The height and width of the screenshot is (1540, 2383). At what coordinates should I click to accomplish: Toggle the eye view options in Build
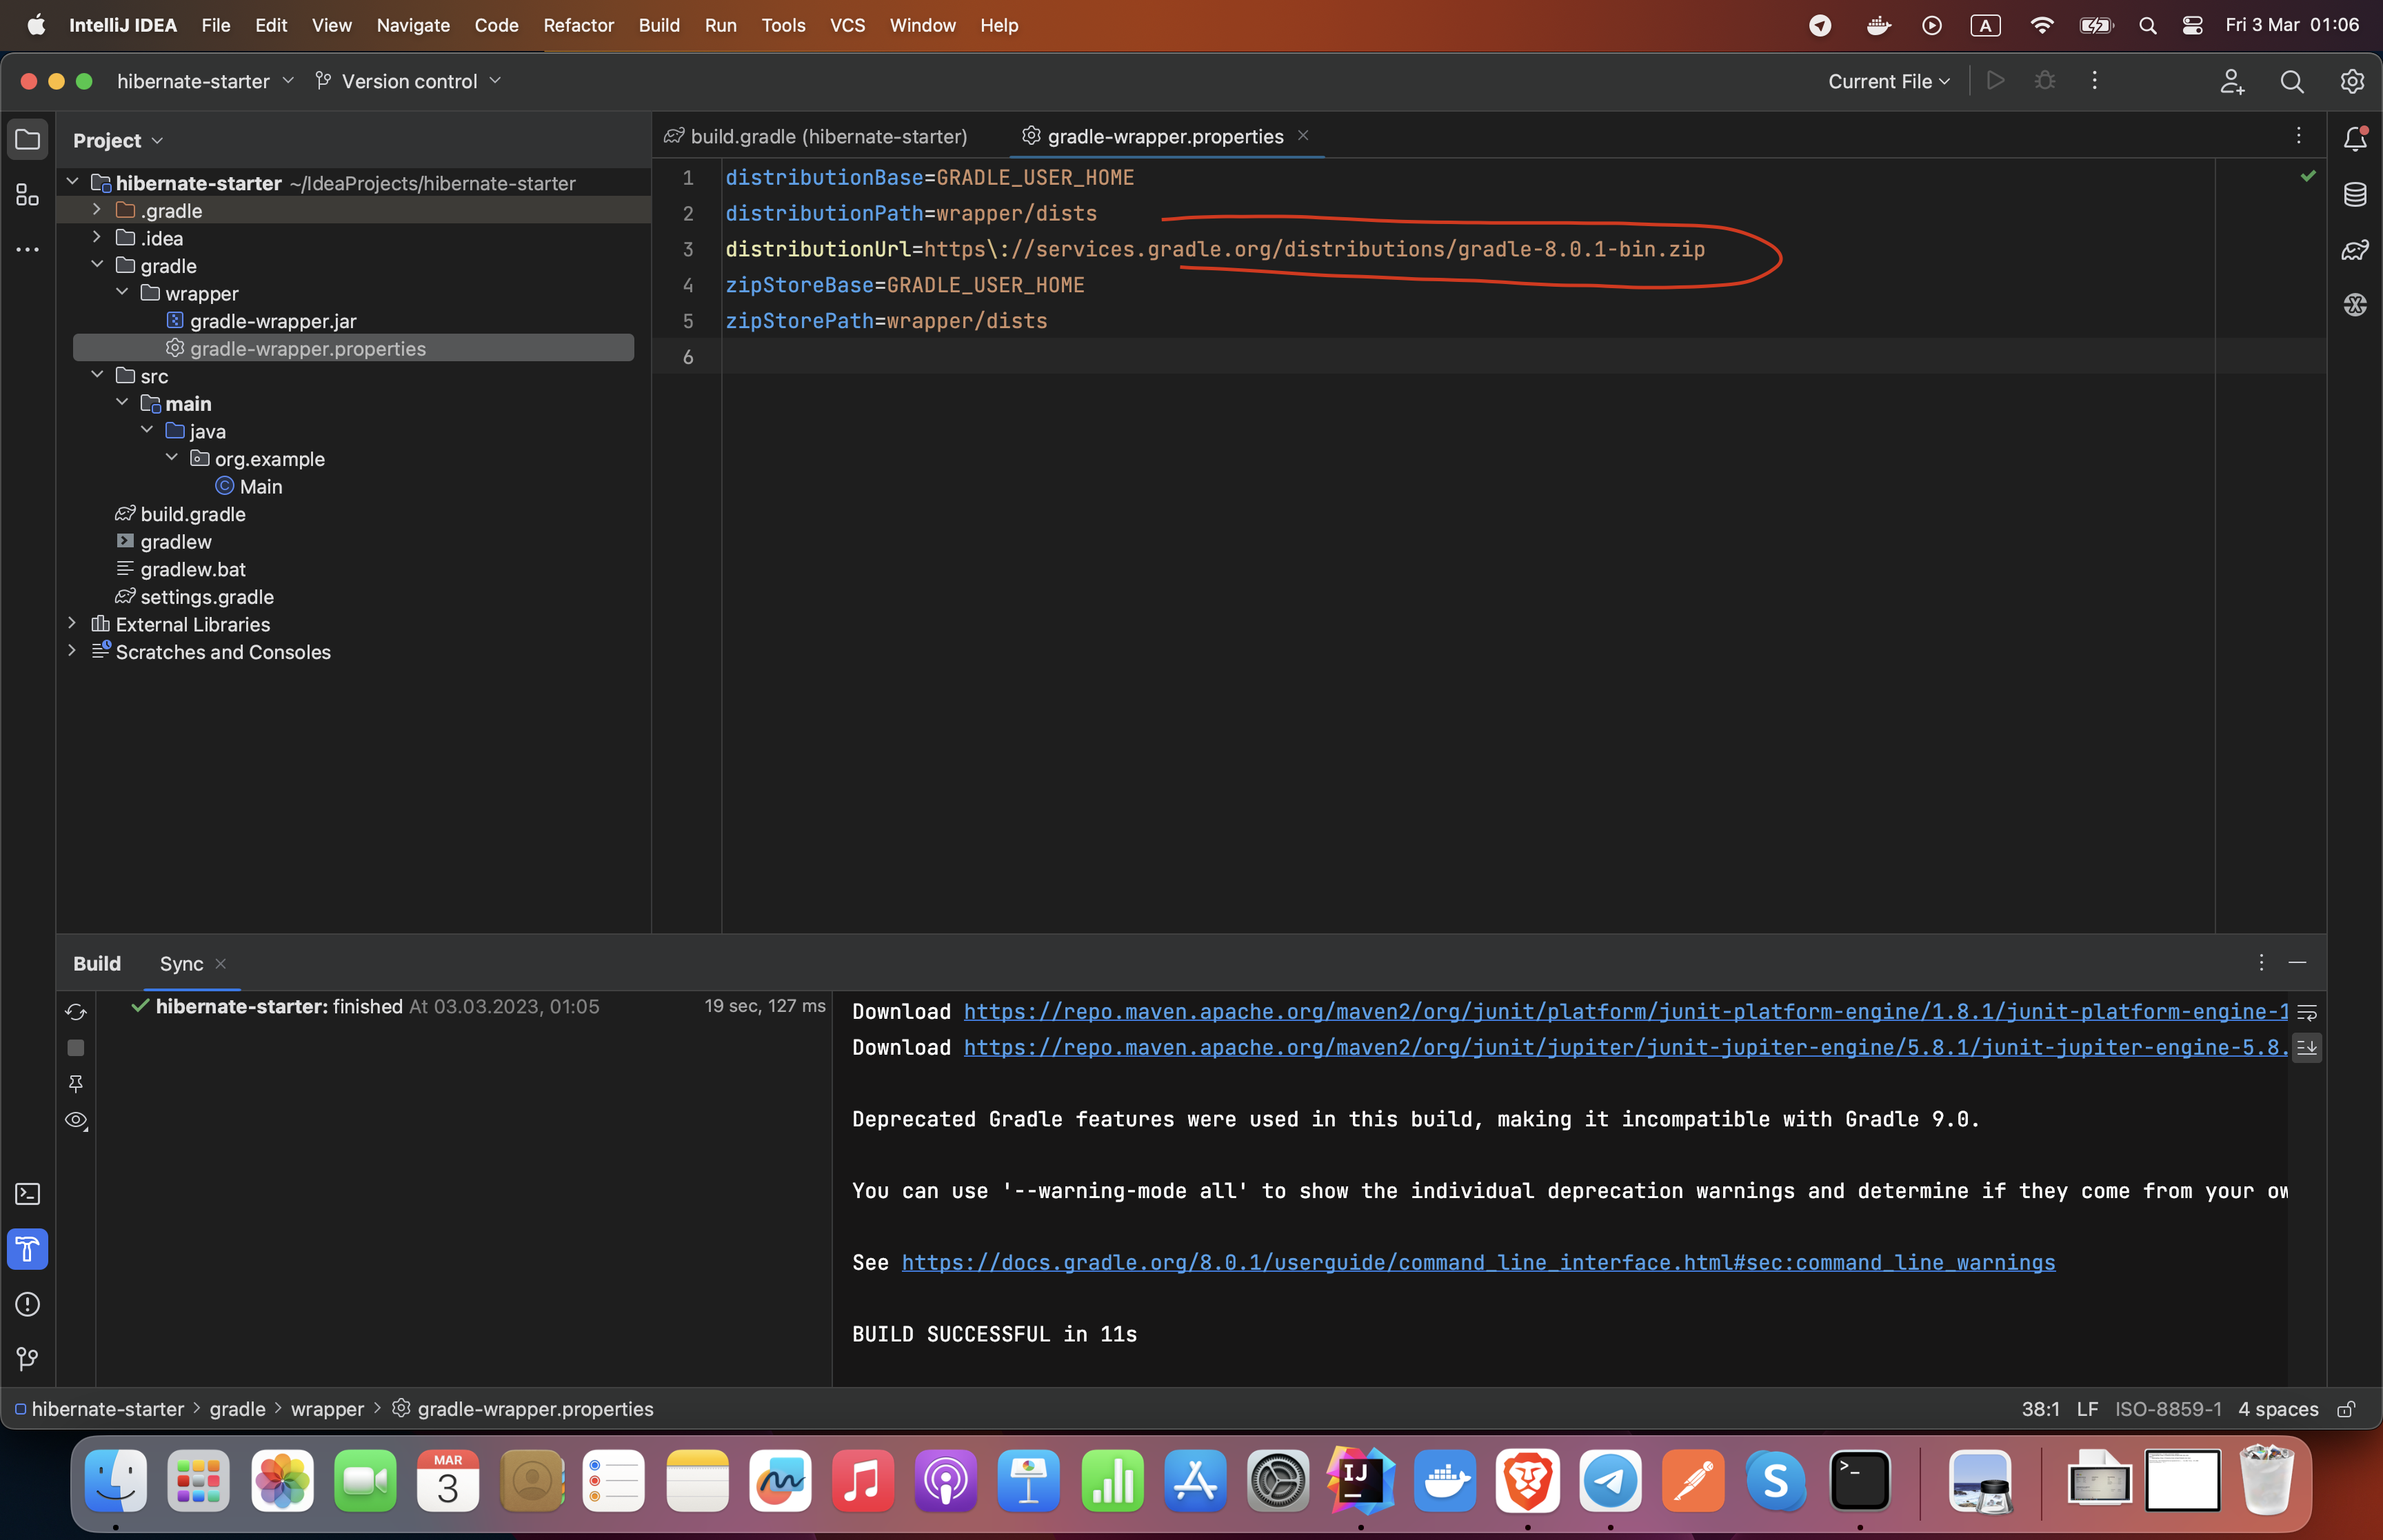(x=76, y=1120)
